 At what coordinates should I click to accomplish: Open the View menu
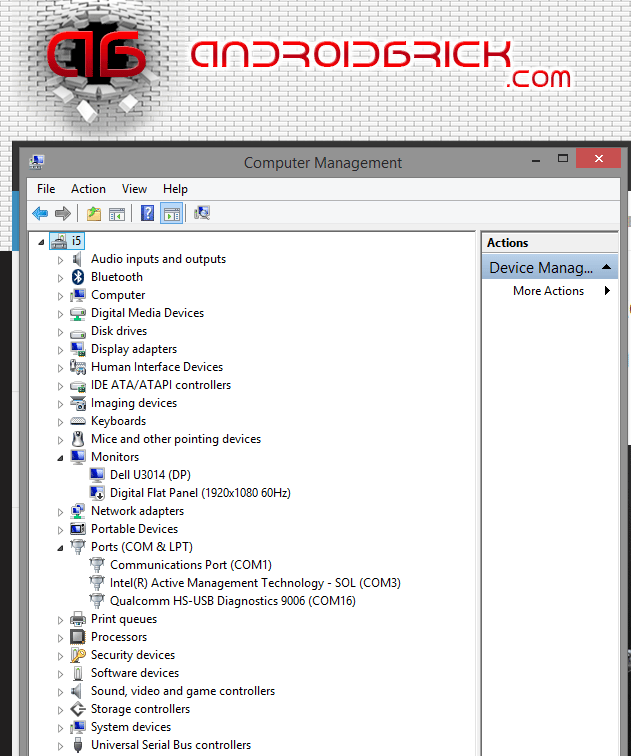(x=134, y=189)
